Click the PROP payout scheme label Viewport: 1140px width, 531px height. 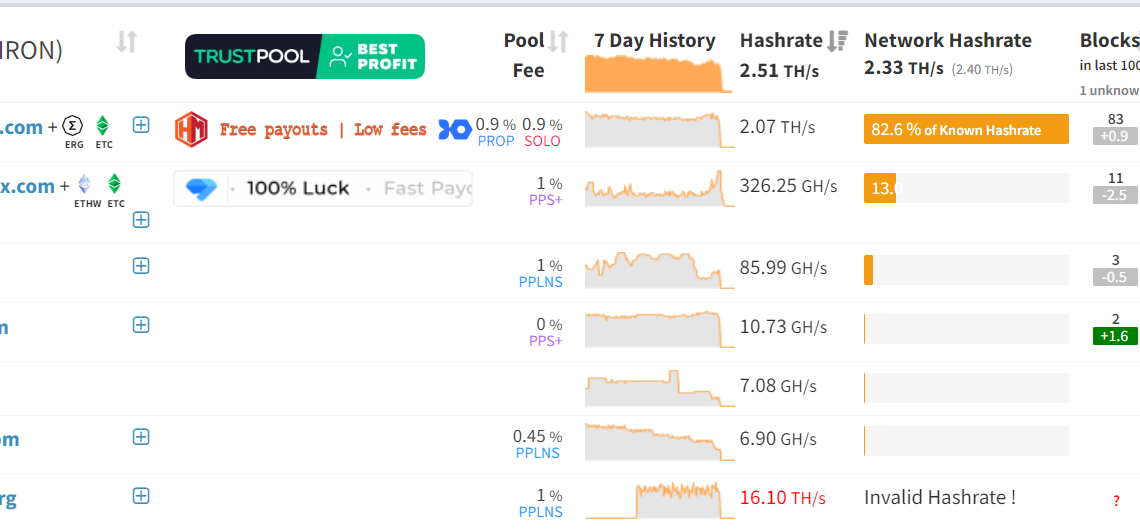point(496,141)
